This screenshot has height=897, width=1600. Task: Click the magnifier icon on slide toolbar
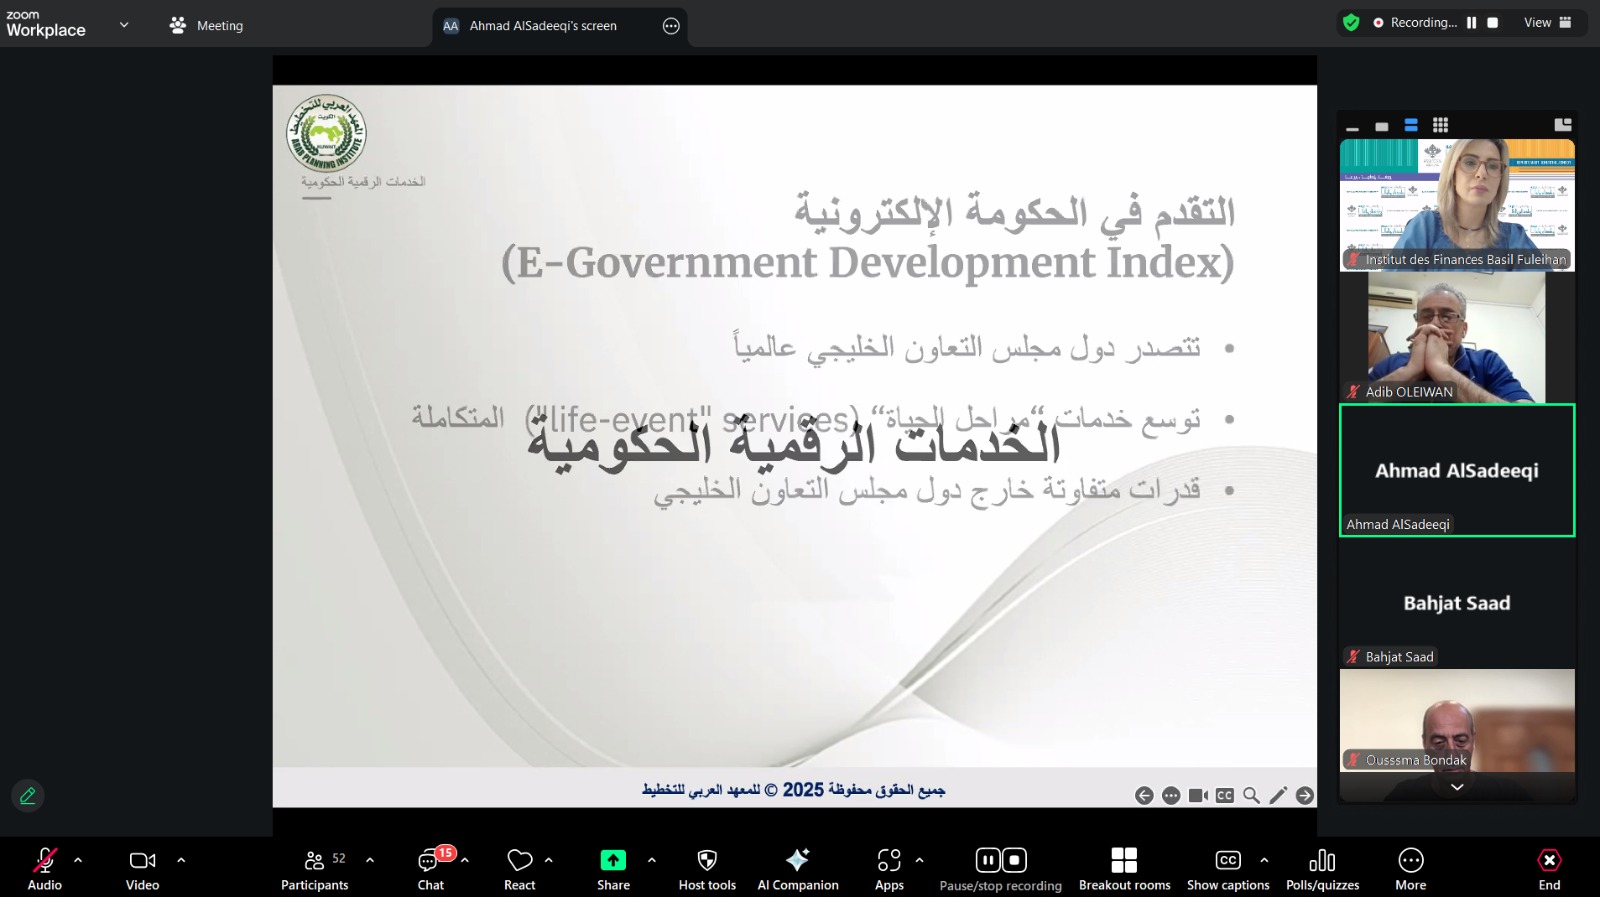(1251, 796)
